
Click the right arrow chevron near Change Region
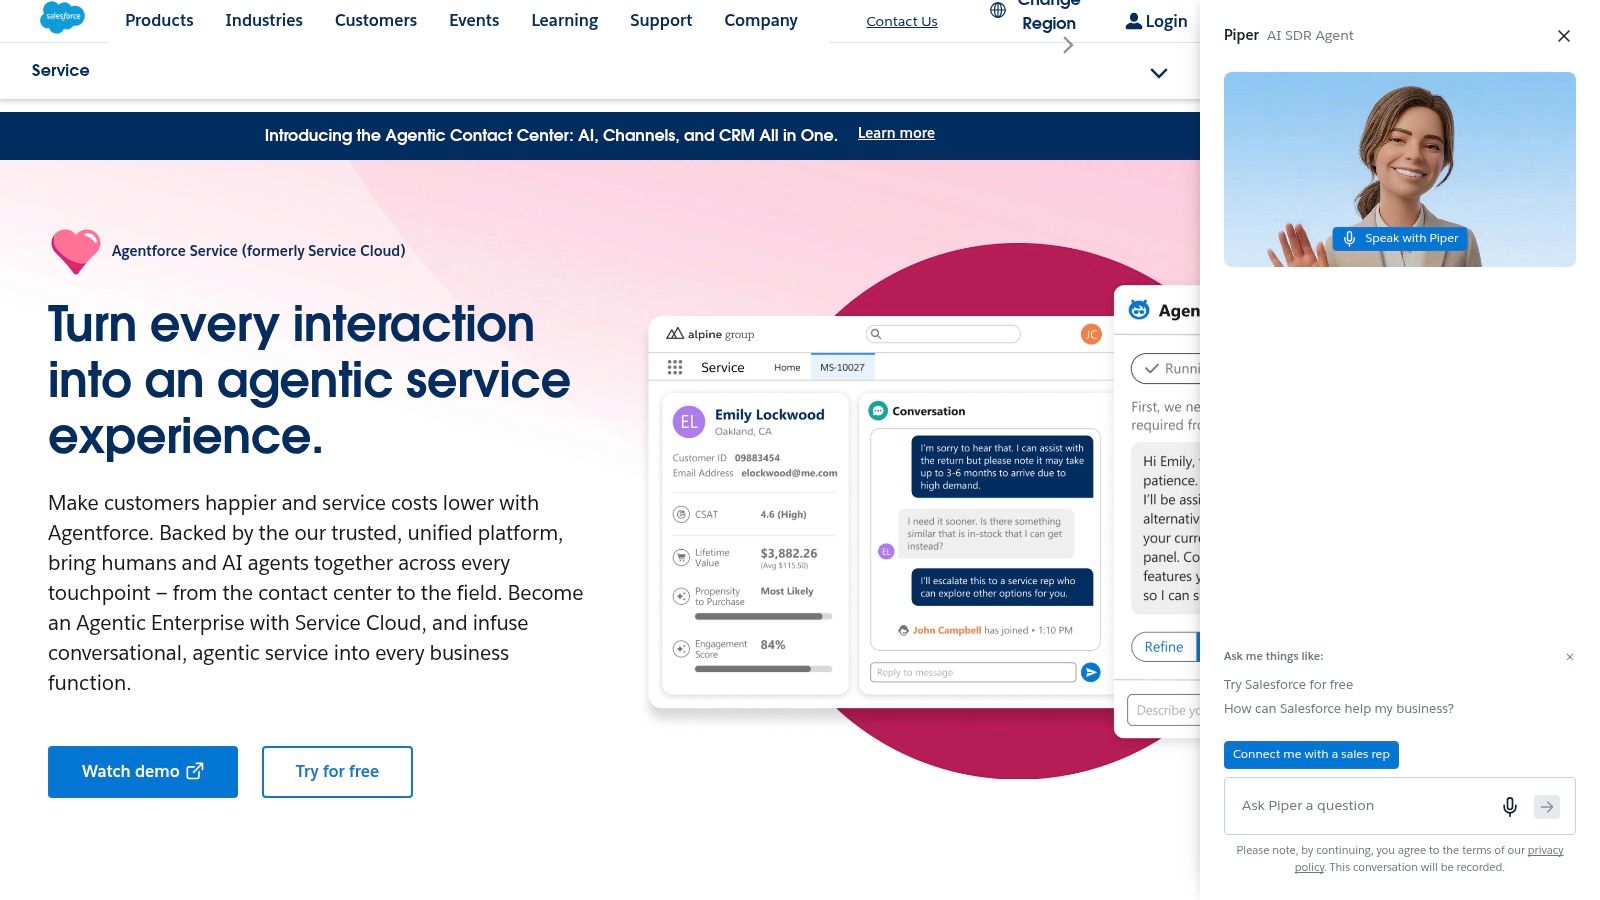(x=1068, y=45)
